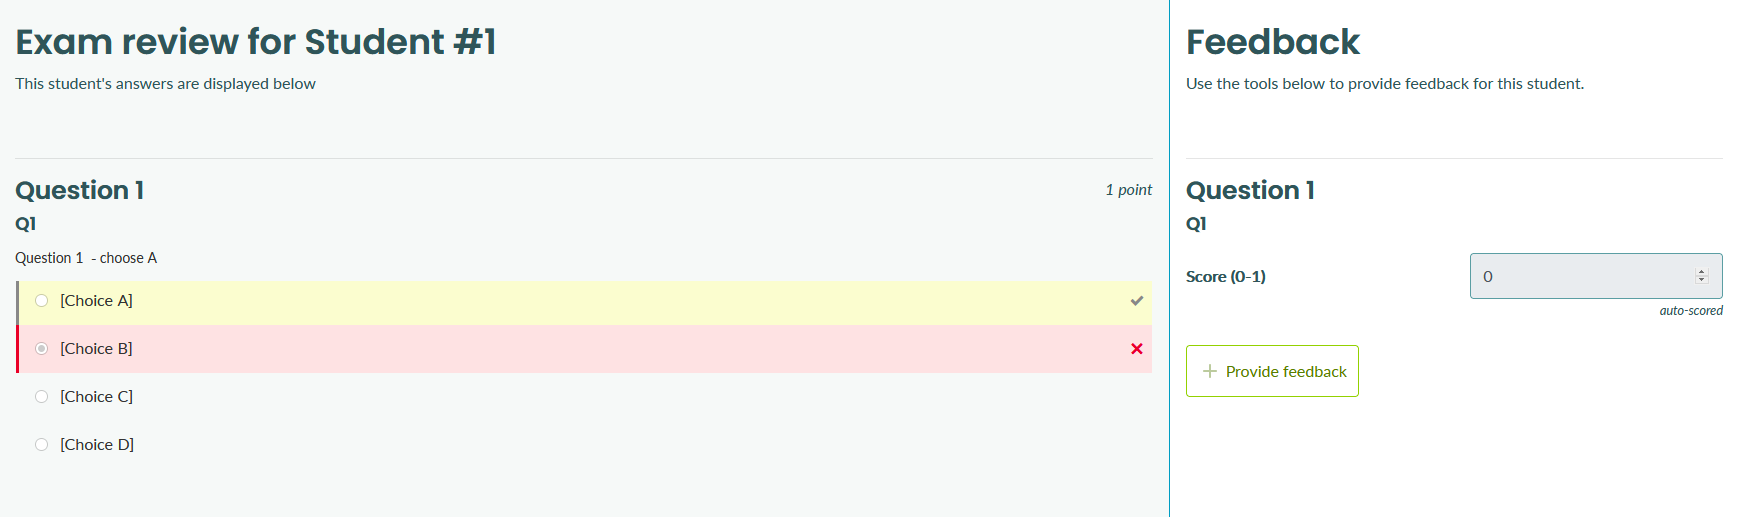Click the [Choice D] answer label
Image resolution: width=1754 pixels, height=517 pixels.
pos(97,445)
